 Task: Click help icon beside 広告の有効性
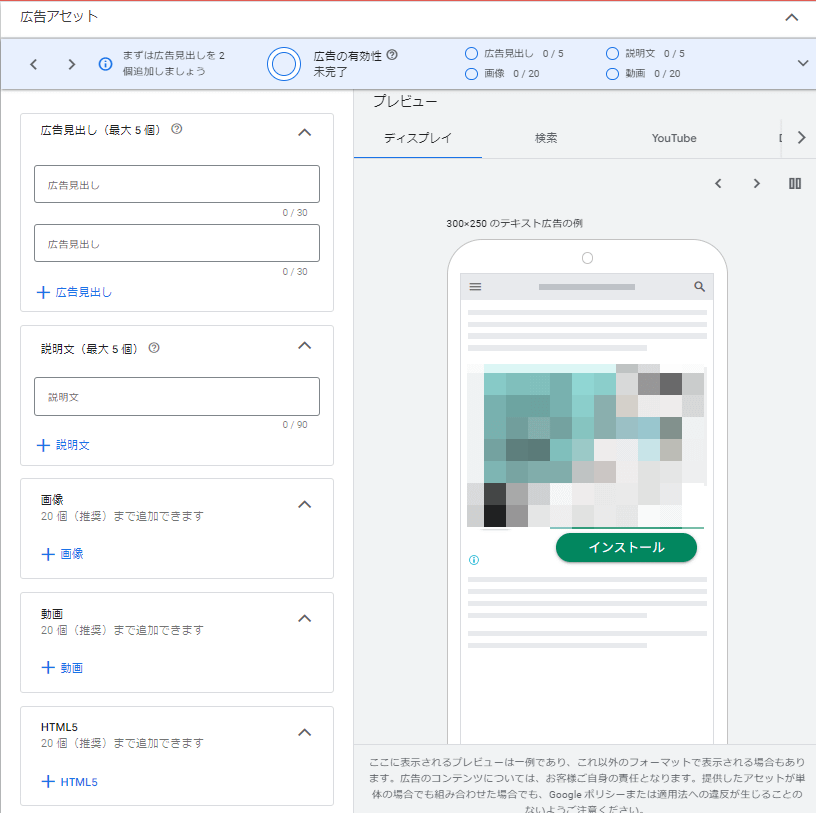392,55
